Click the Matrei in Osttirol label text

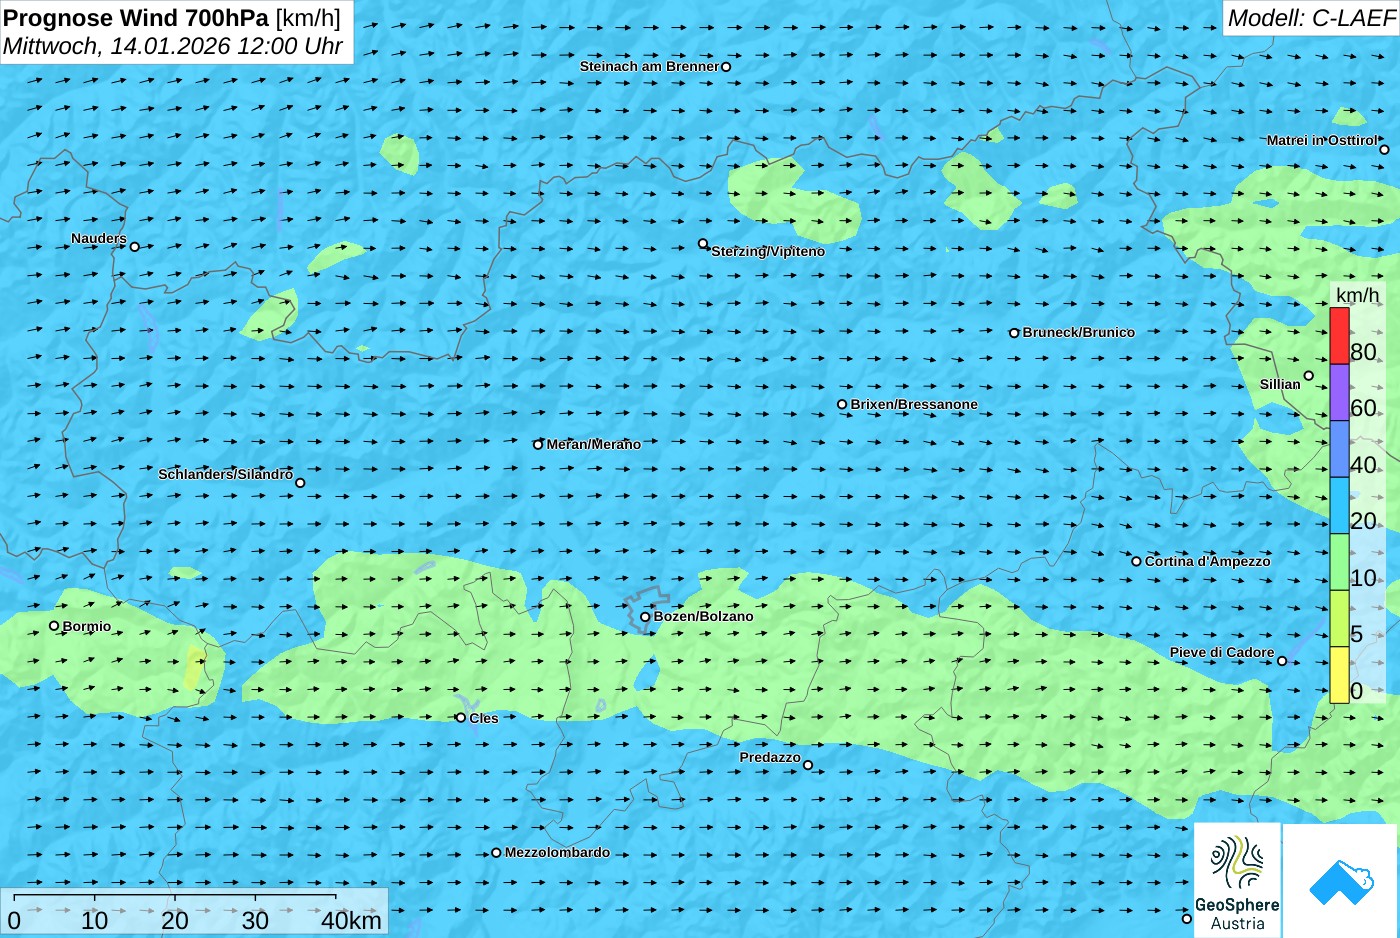(x=1322, y=140)
